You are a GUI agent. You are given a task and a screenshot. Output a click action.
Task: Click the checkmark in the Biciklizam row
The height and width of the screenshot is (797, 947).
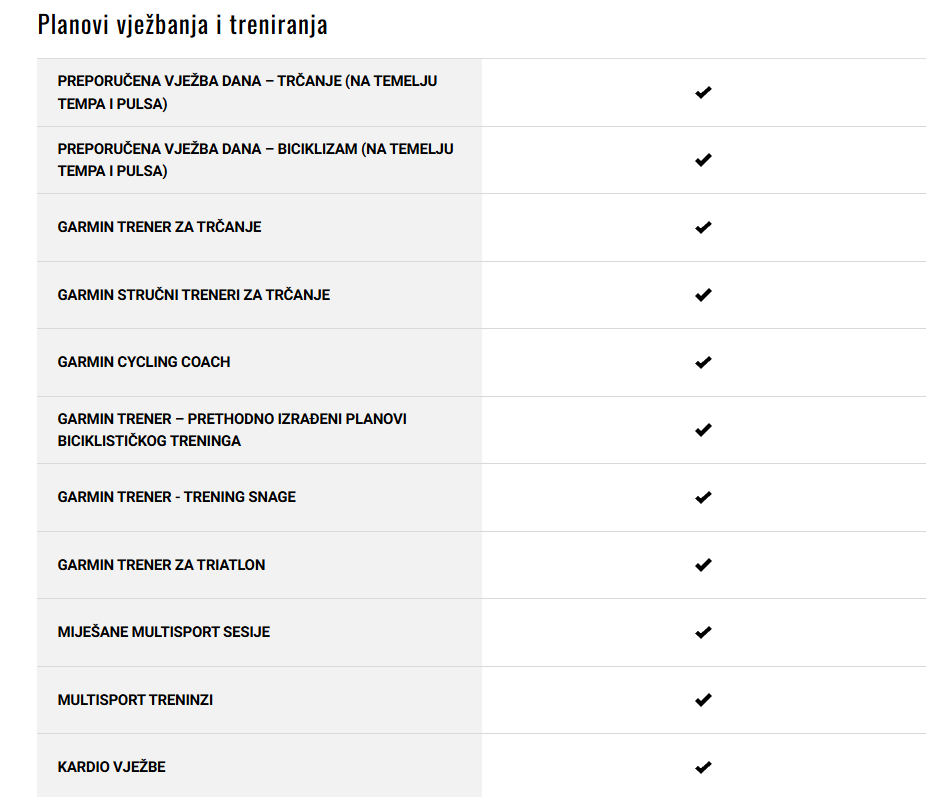pyautogui.click(x=703, y=160)
